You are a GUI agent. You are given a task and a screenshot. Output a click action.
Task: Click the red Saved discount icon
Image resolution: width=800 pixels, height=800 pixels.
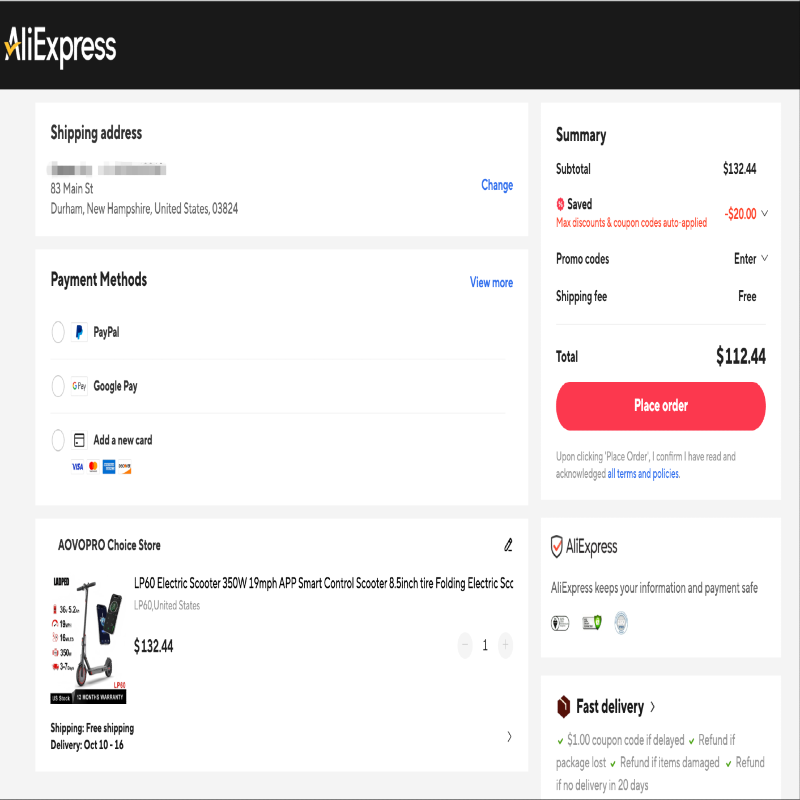pyautogui.click(x=560, y=204)
